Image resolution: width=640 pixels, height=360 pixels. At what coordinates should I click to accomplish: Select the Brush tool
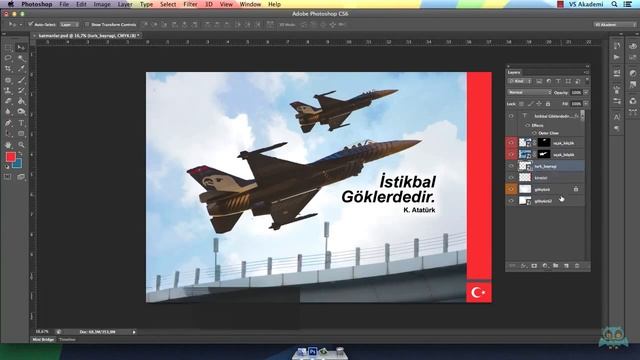tap(21, 80)
